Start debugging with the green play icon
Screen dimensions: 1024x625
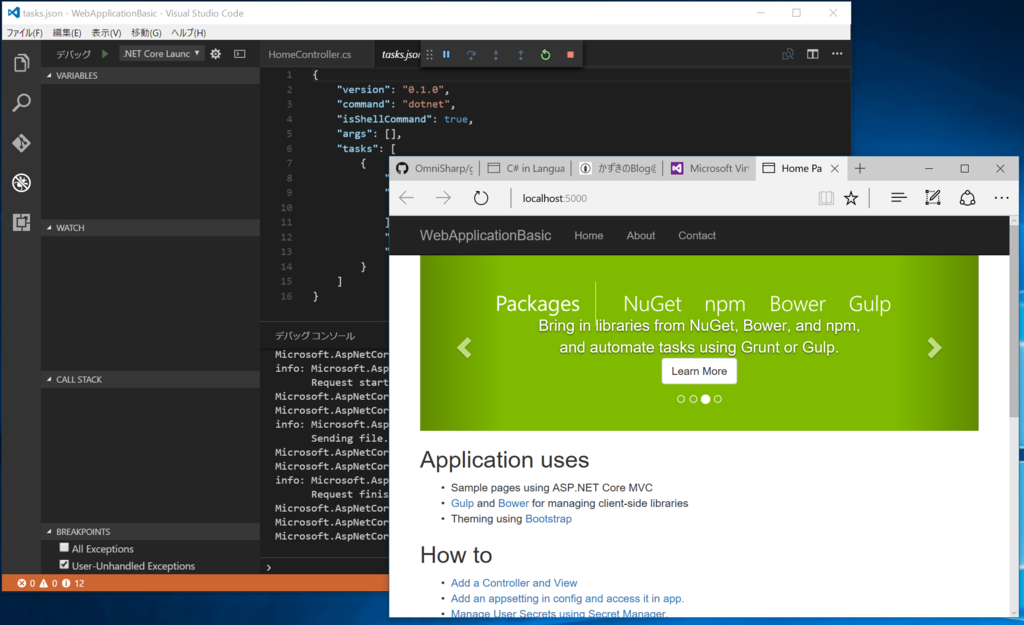point(104,54)
